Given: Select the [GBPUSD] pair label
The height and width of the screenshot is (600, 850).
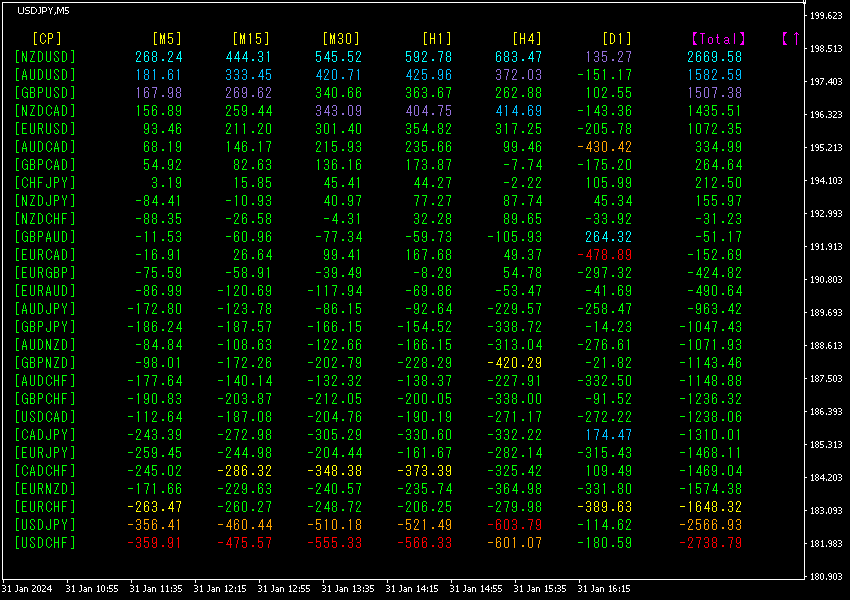Looking at the screenshot, I should click(45, 93).
